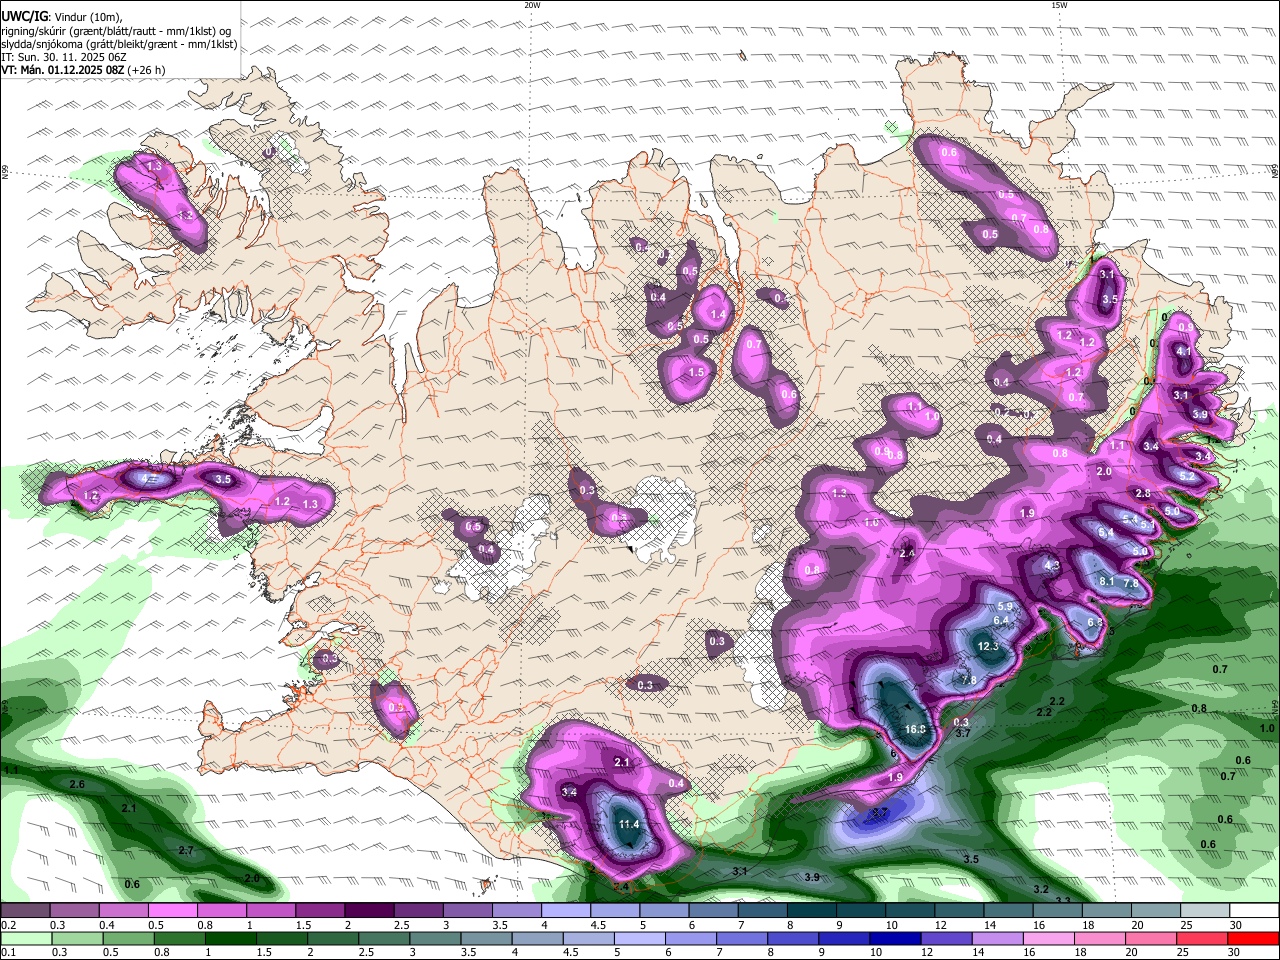Click the 3.9 rain value off the south coast

point(812,877)
